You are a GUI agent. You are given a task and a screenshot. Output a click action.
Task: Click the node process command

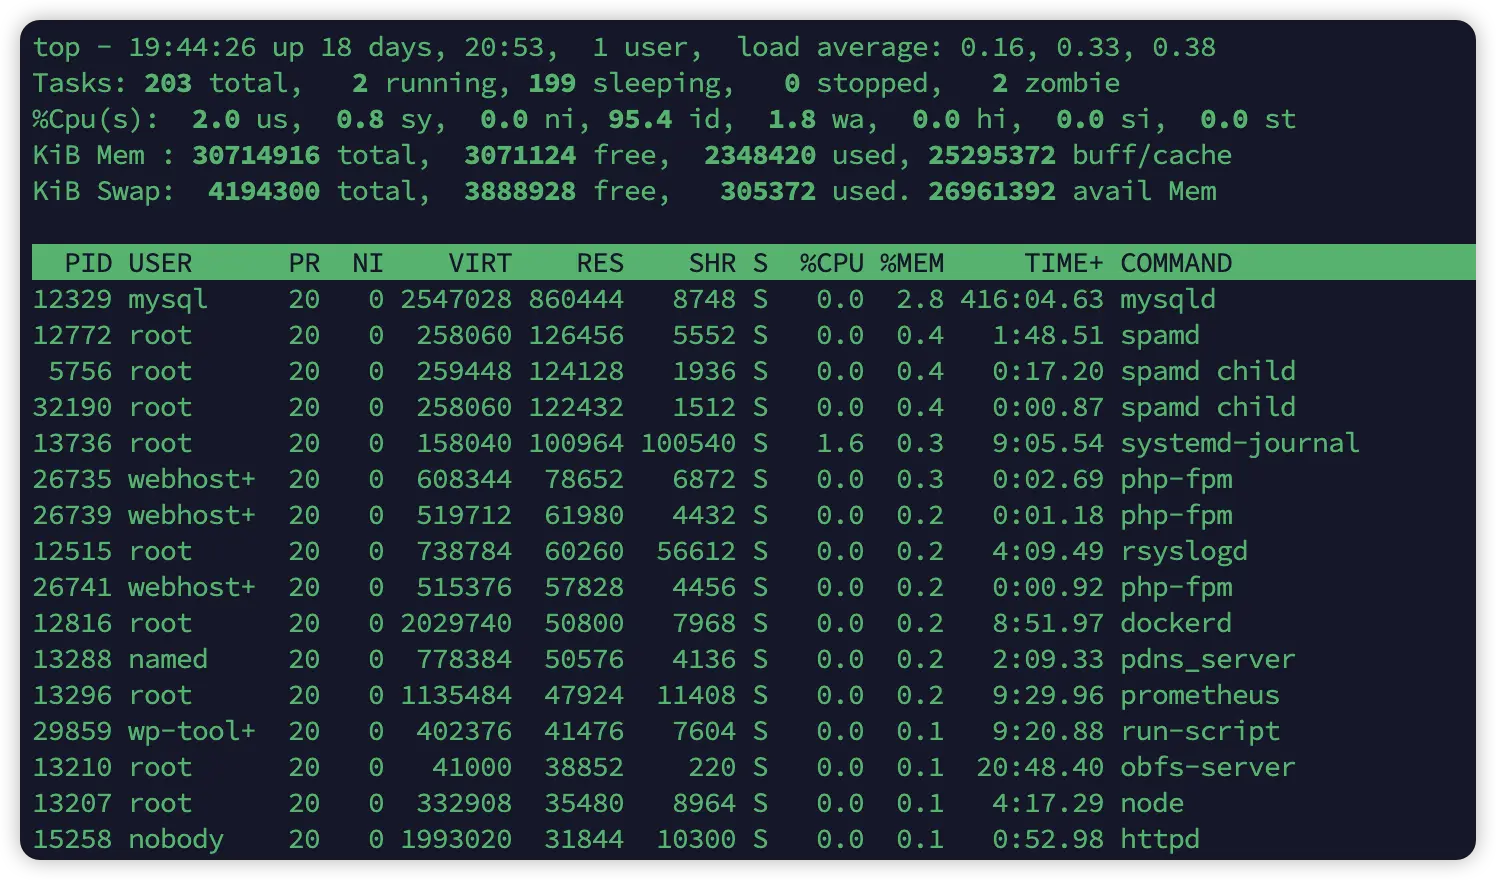coord(1151,803)
